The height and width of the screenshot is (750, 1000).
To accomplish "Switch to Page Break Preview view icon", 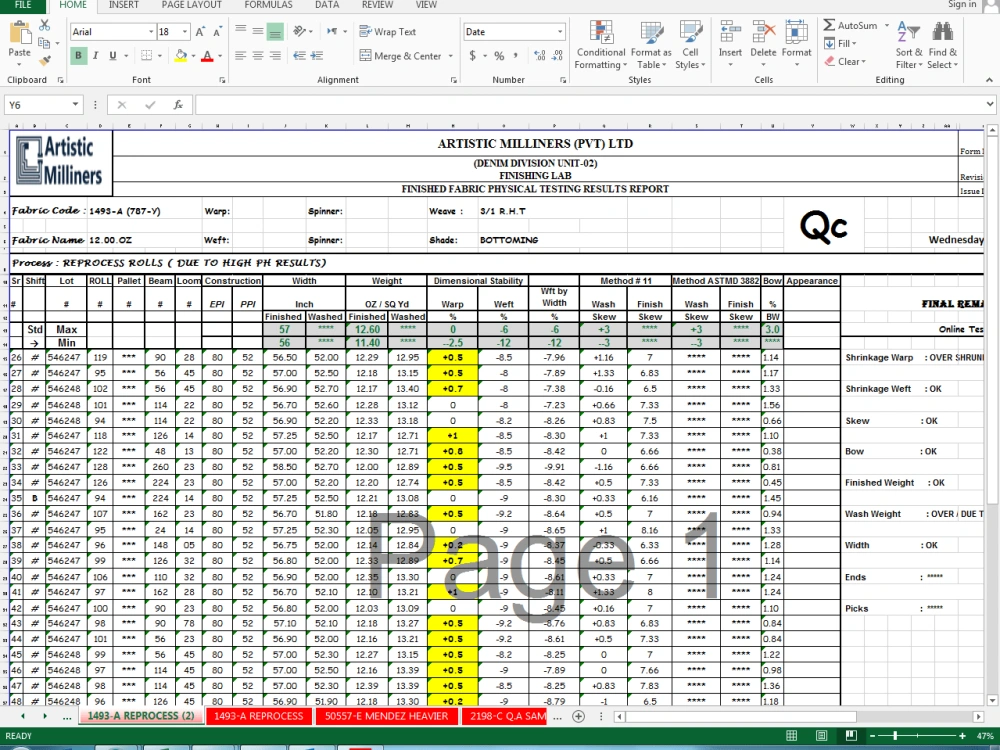I will point(851,736).
